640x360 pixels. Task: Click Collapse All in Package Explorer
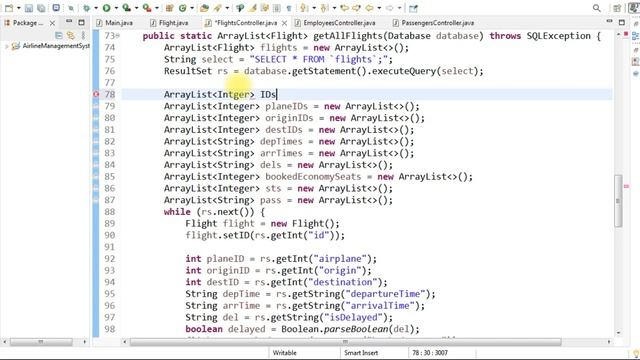(x=59, y=36)
